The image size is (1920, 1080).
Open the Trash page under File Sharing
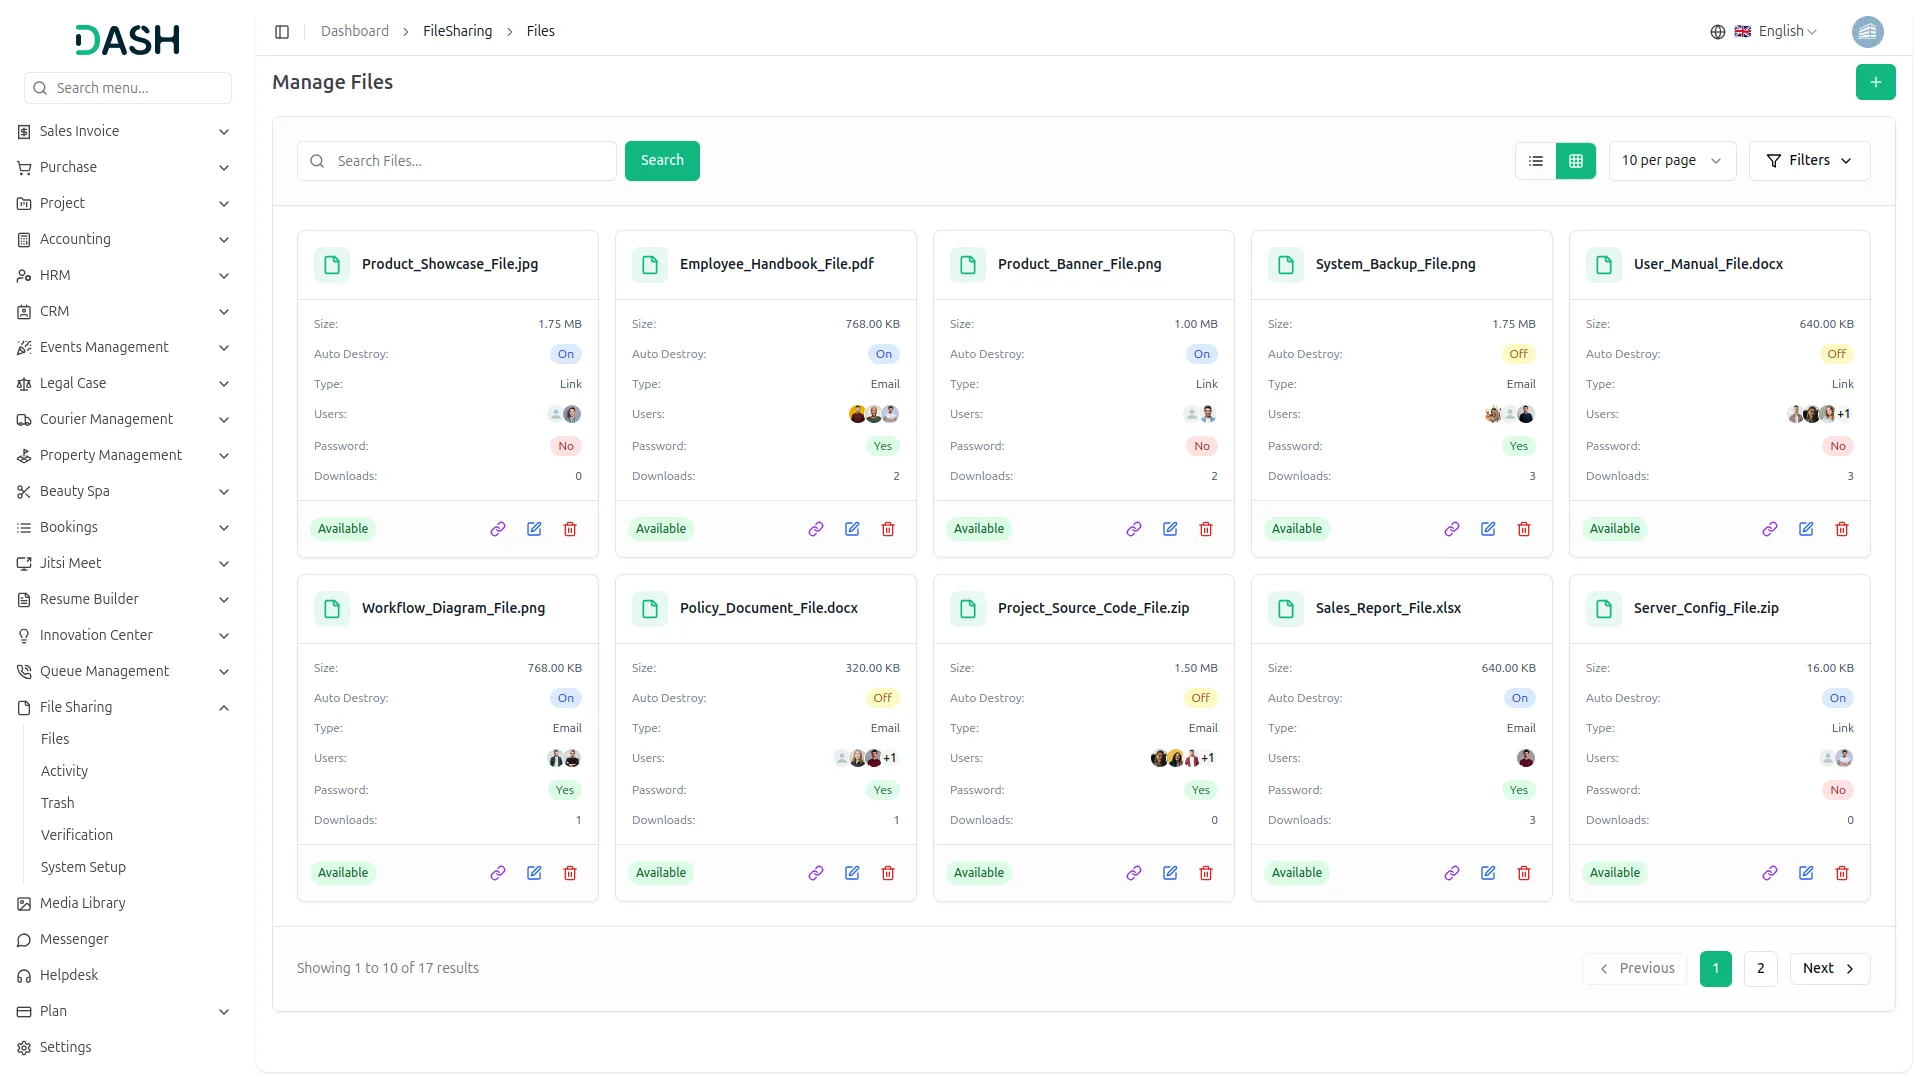[x=58, y=802]
